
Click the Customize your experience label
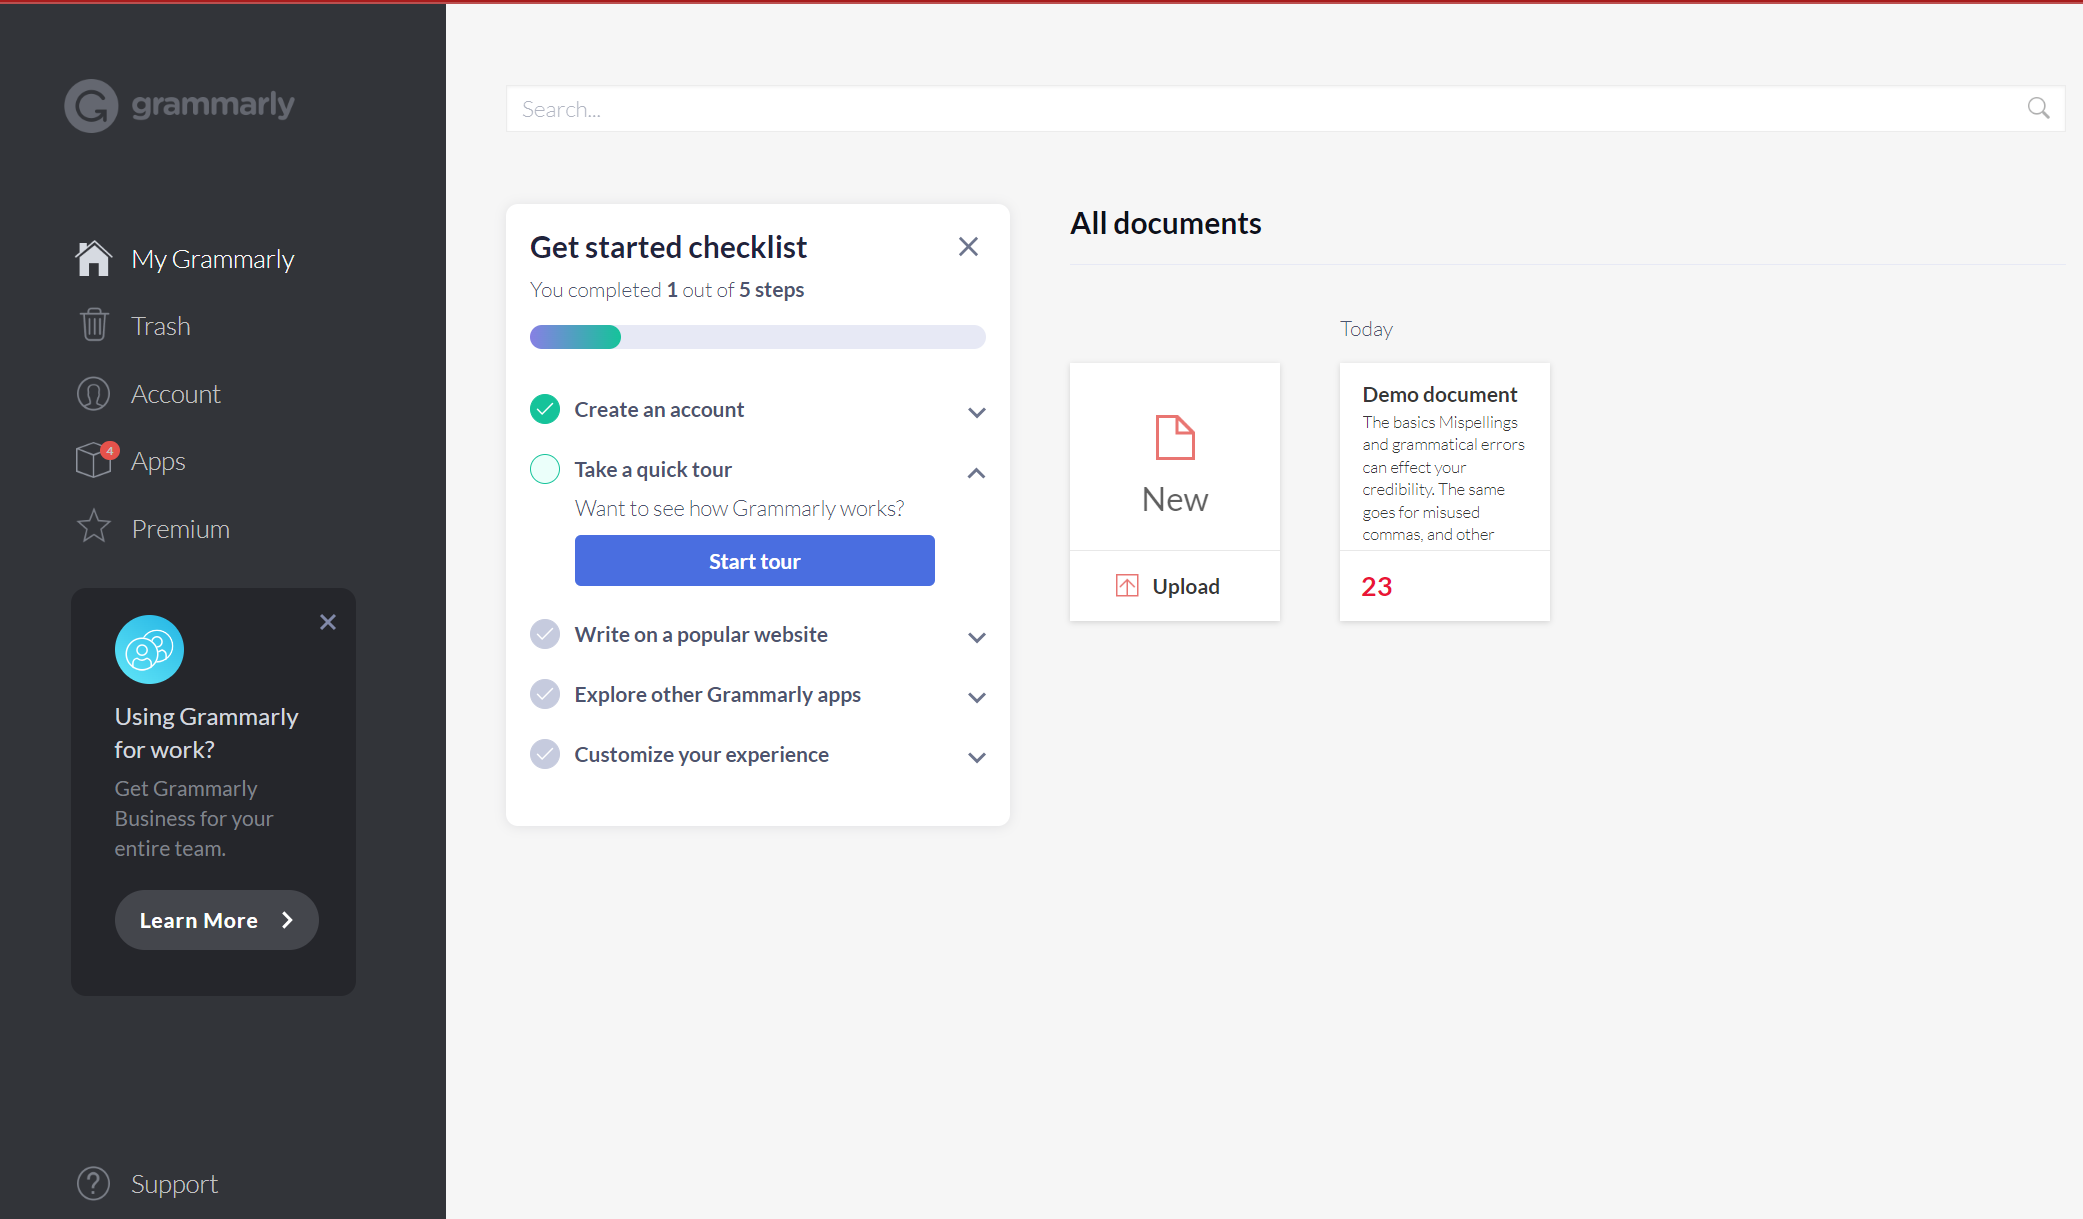[x=701, y=754]
